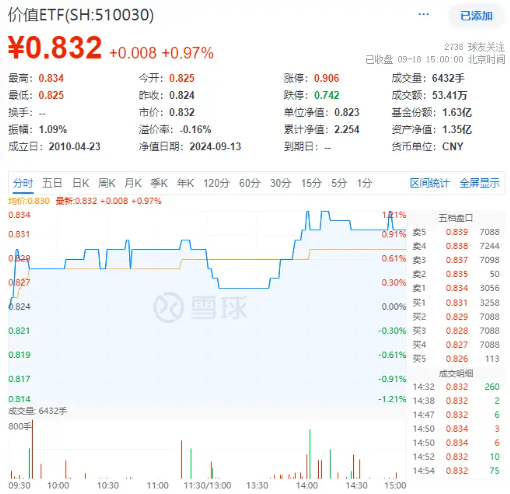Select the 15分 interval tab
Screen dimensions: 510x494
click(x=311, y=183)
